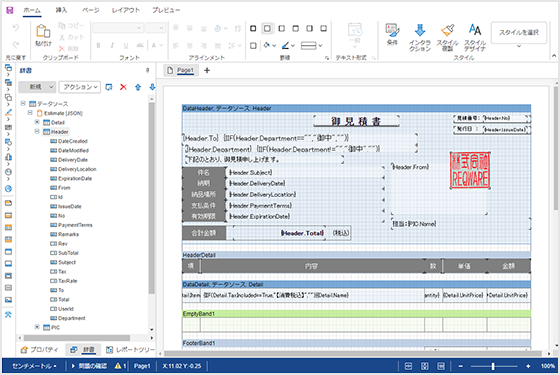Move item up with blue up arrow
The height and width of the screenshot is (375, 560).
[x=138, y=87]
